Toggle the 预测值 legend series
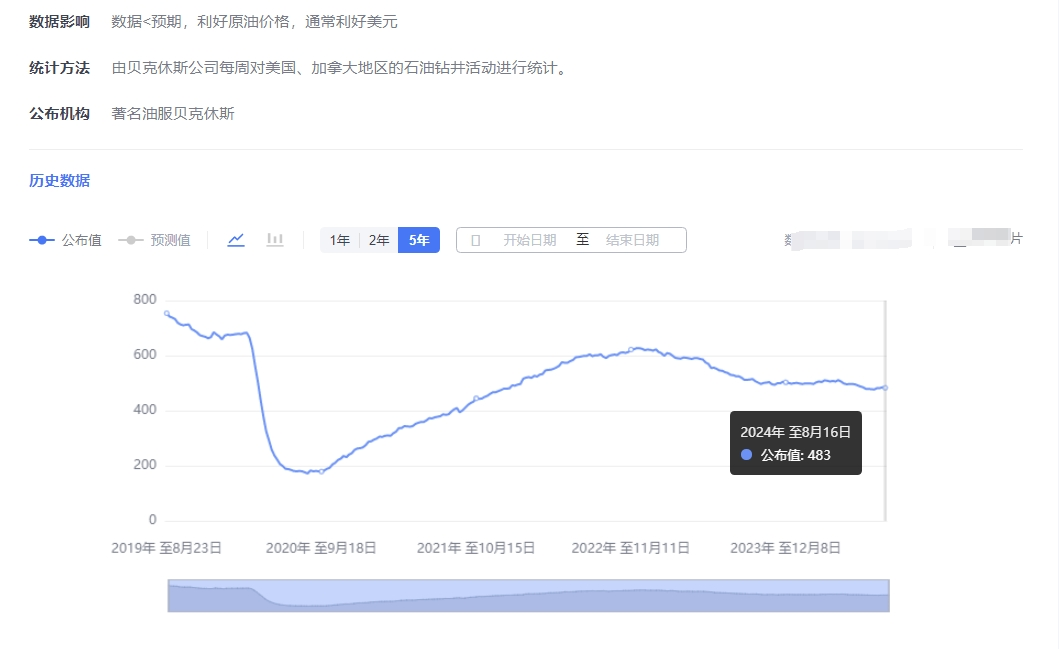The image size is (1059, 649). click(x=154, y=240)
